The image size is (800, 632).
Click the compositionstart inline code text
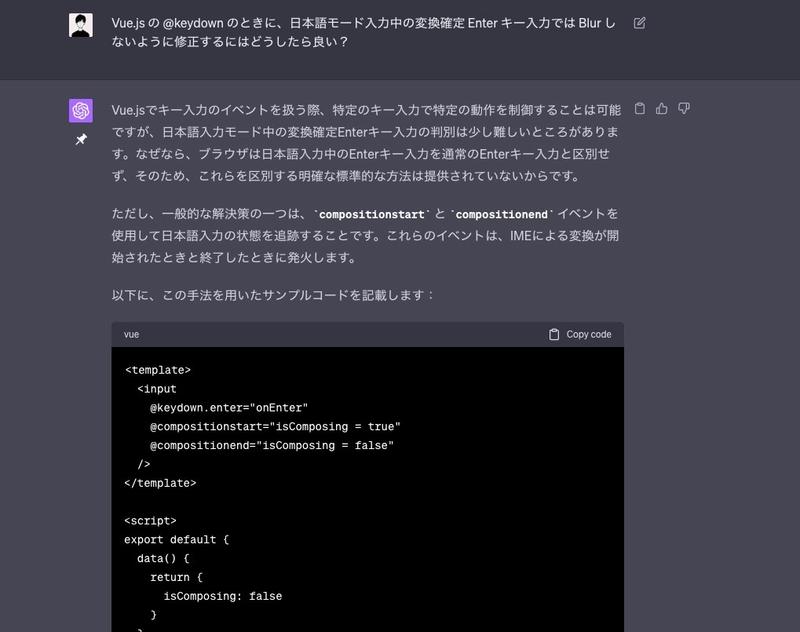pos(371,214)
